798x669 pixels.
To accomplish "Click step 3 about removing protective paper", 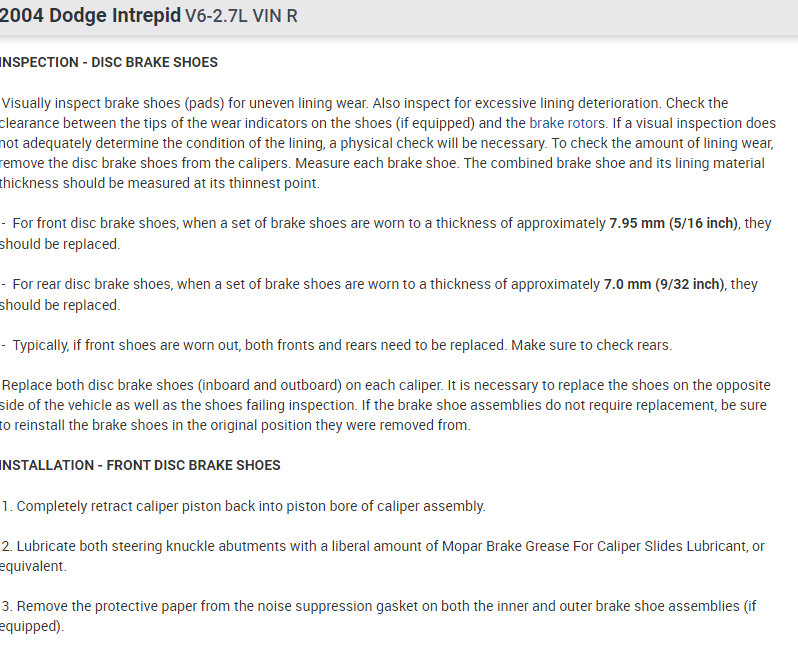I will (300, 606).
